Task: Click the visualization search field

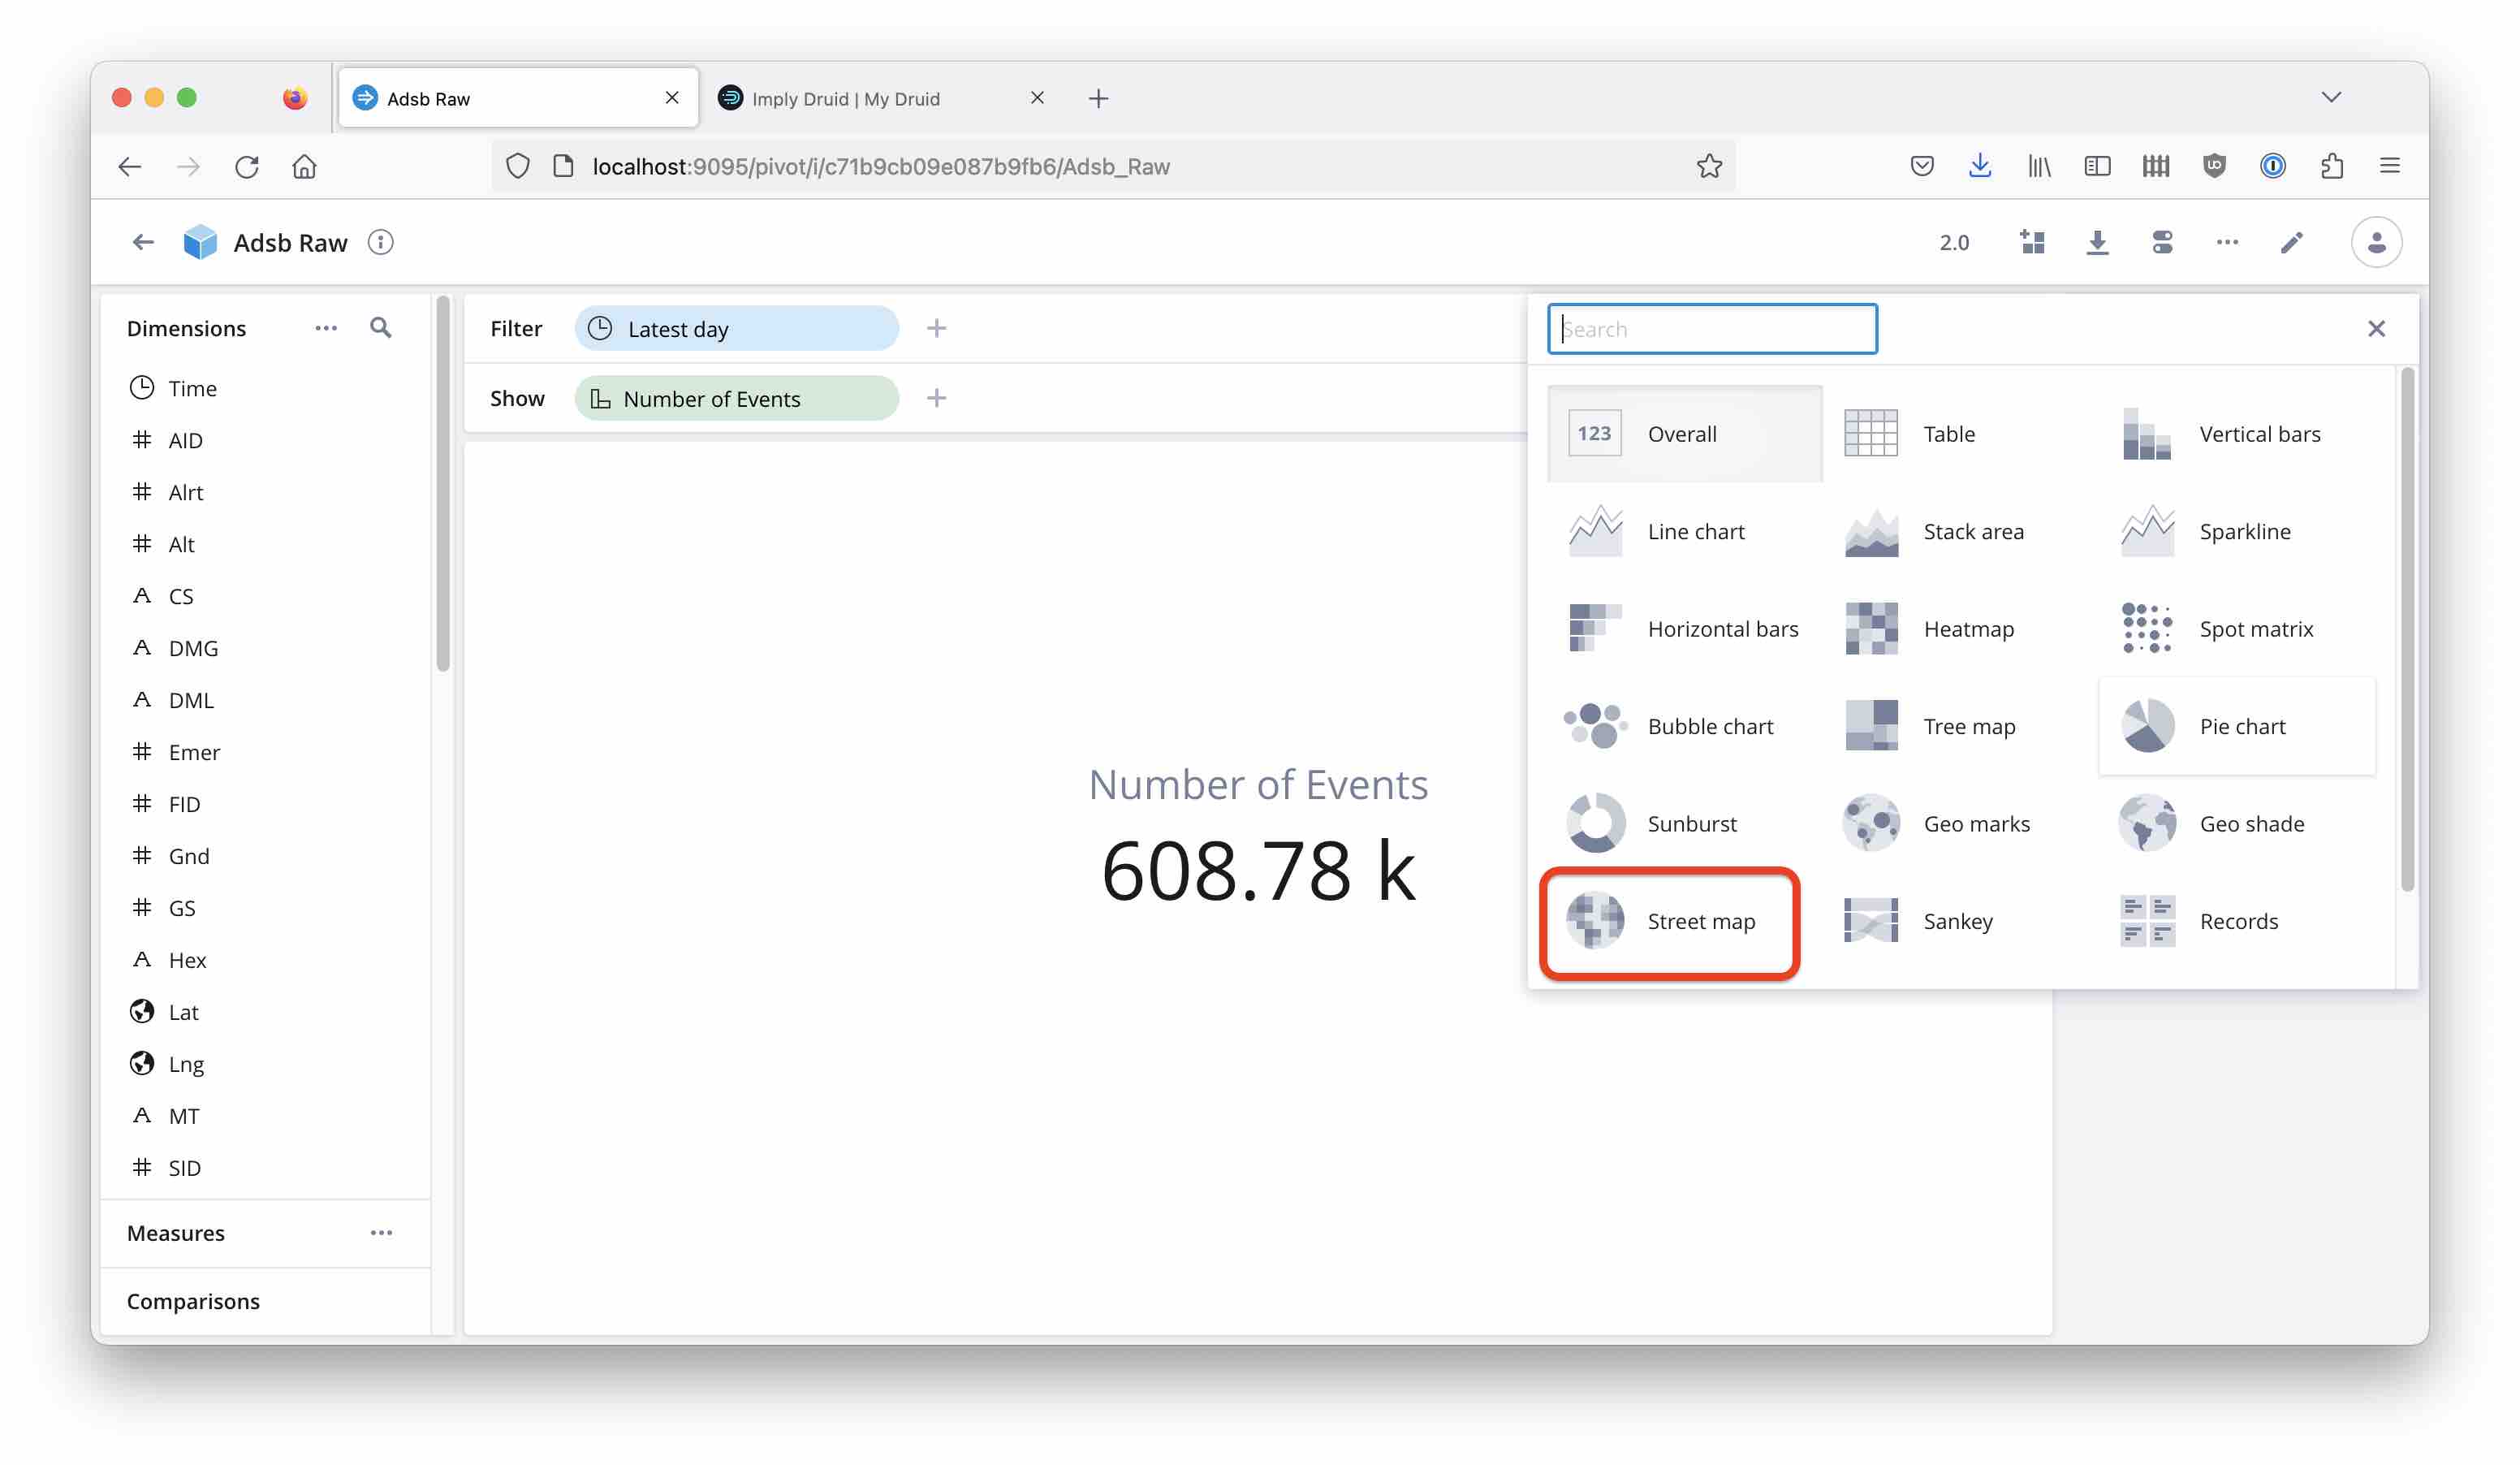Action: click(1712, 329)
